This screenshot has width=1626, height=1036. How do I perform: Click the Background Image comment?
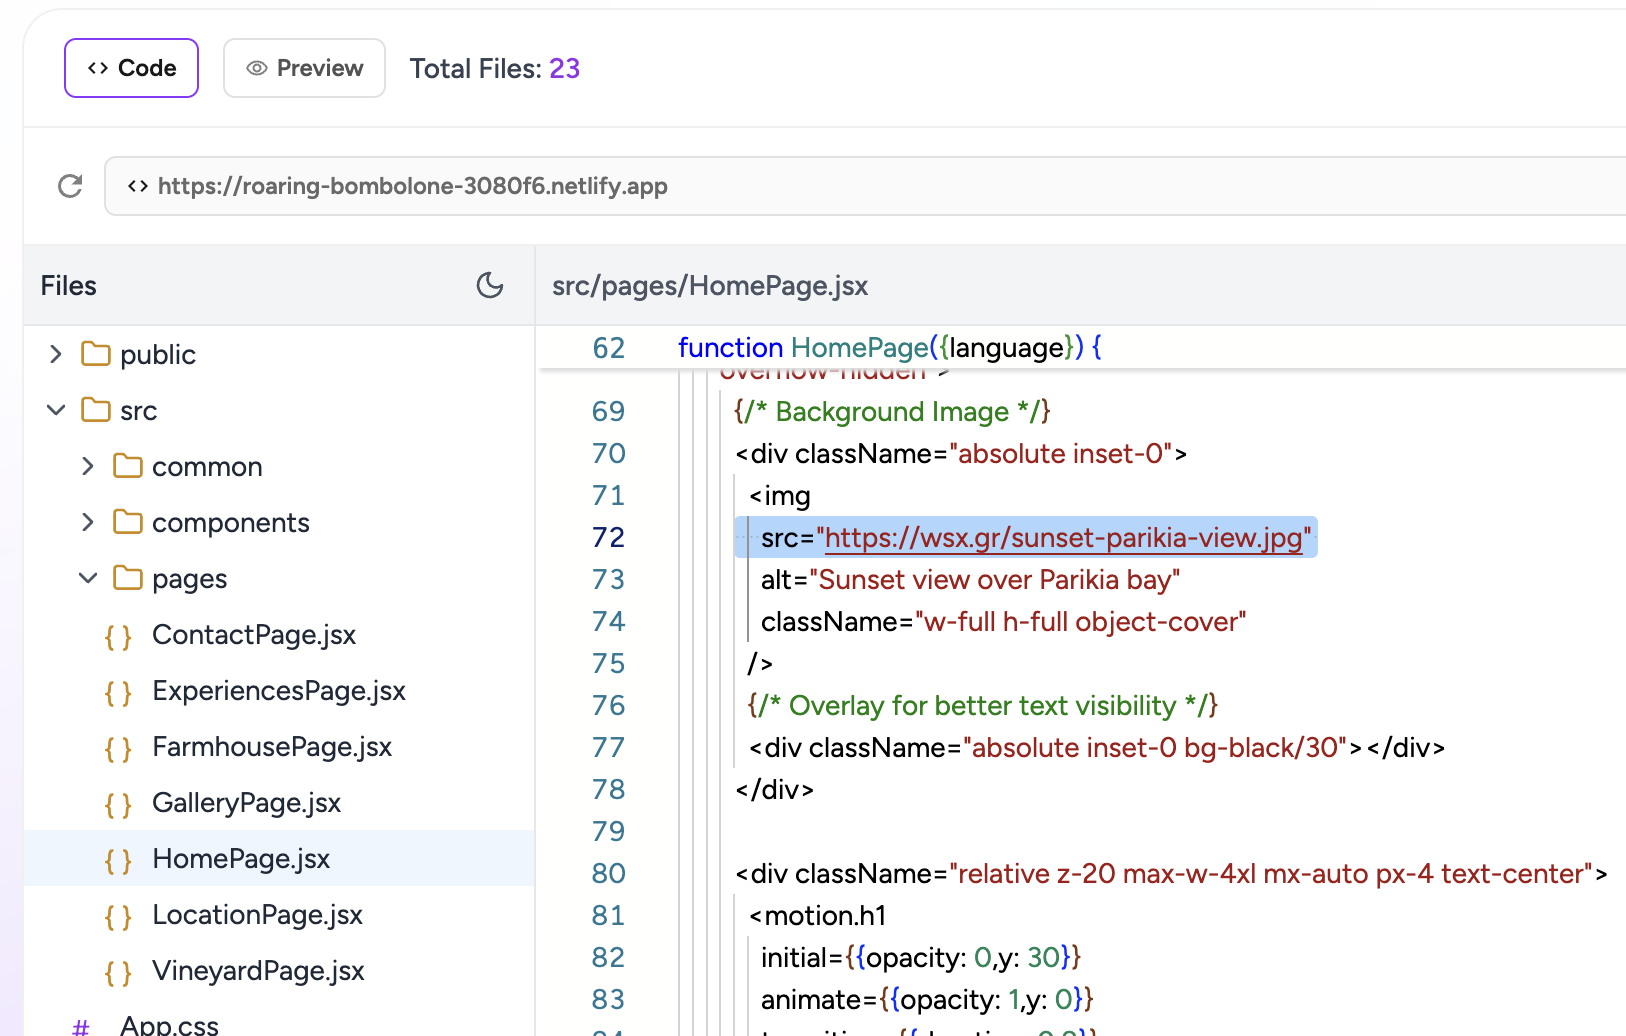892,412
